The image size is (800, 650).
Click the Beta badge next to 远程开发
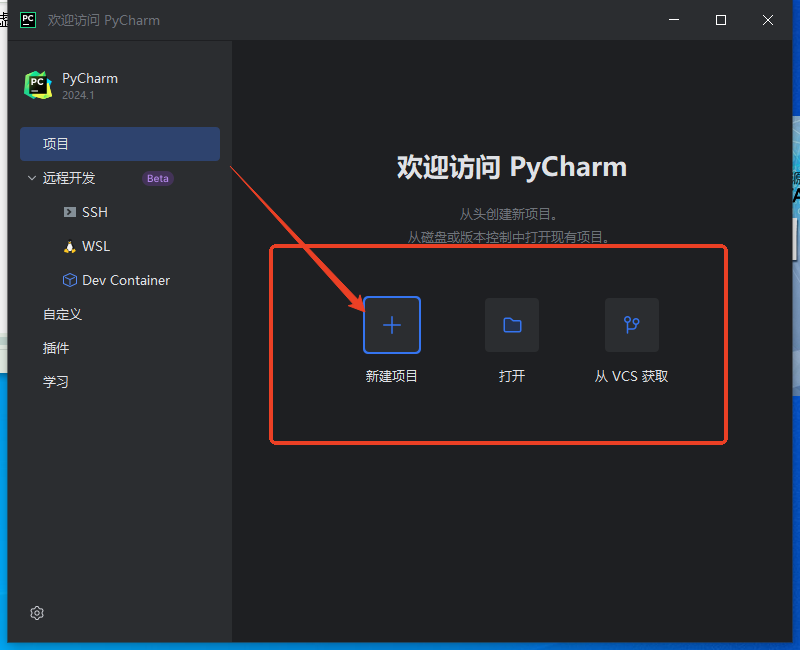point(158,179)
